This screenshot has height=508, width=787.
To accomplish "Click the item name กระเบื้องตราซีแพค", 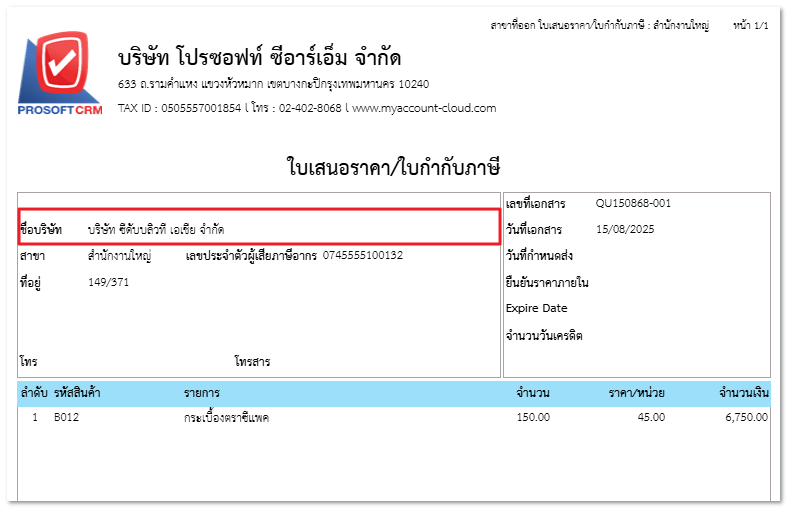I will point(226,417).
